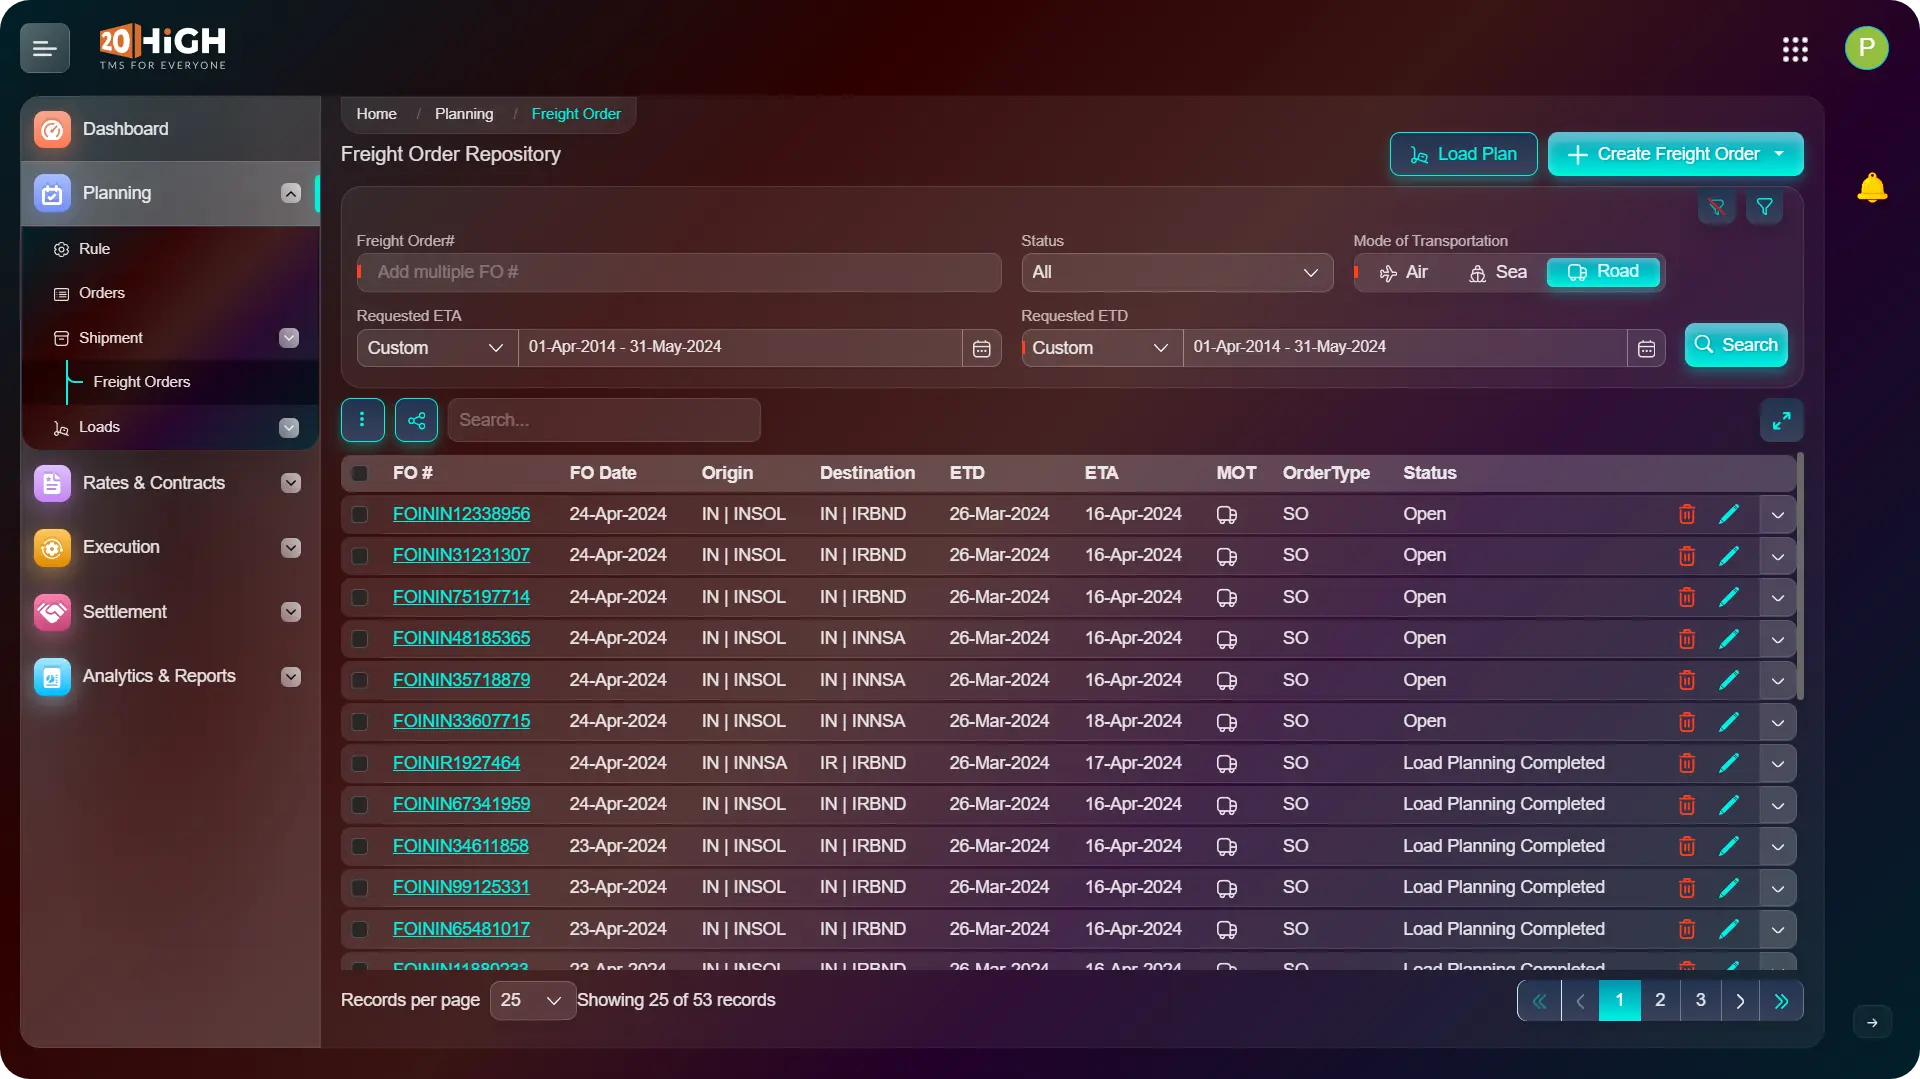The image size is (1920, 1079).
Task: Toggle the blue filter funnel icon
Action: [1765, 207]
